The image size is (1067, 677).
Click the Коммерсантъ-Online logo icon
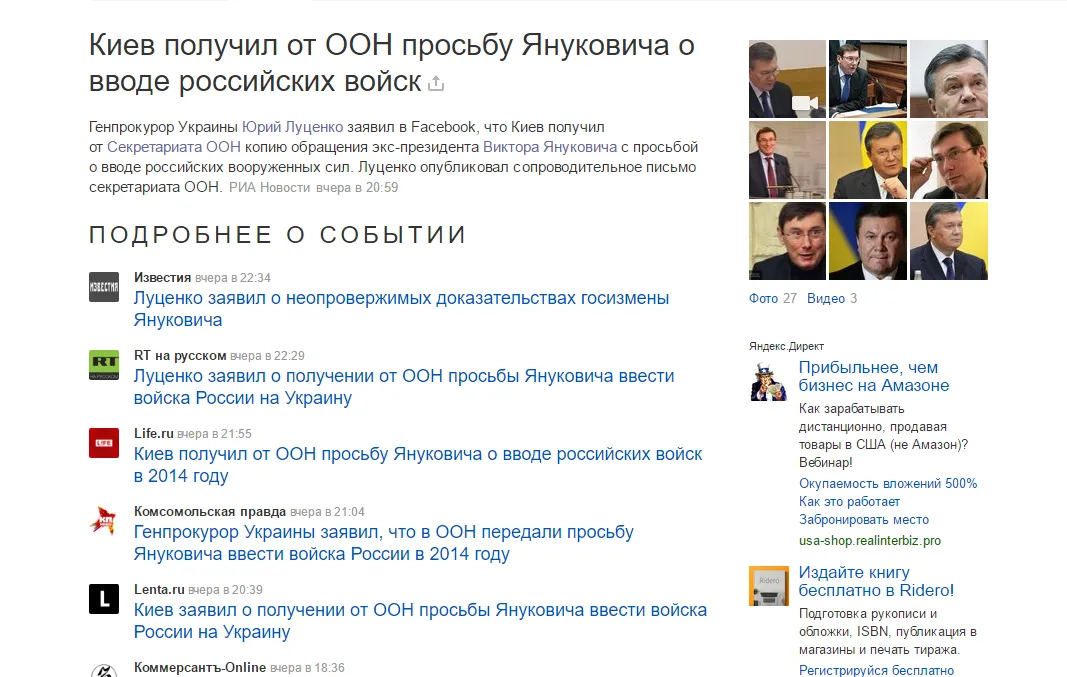click(104, 671)
